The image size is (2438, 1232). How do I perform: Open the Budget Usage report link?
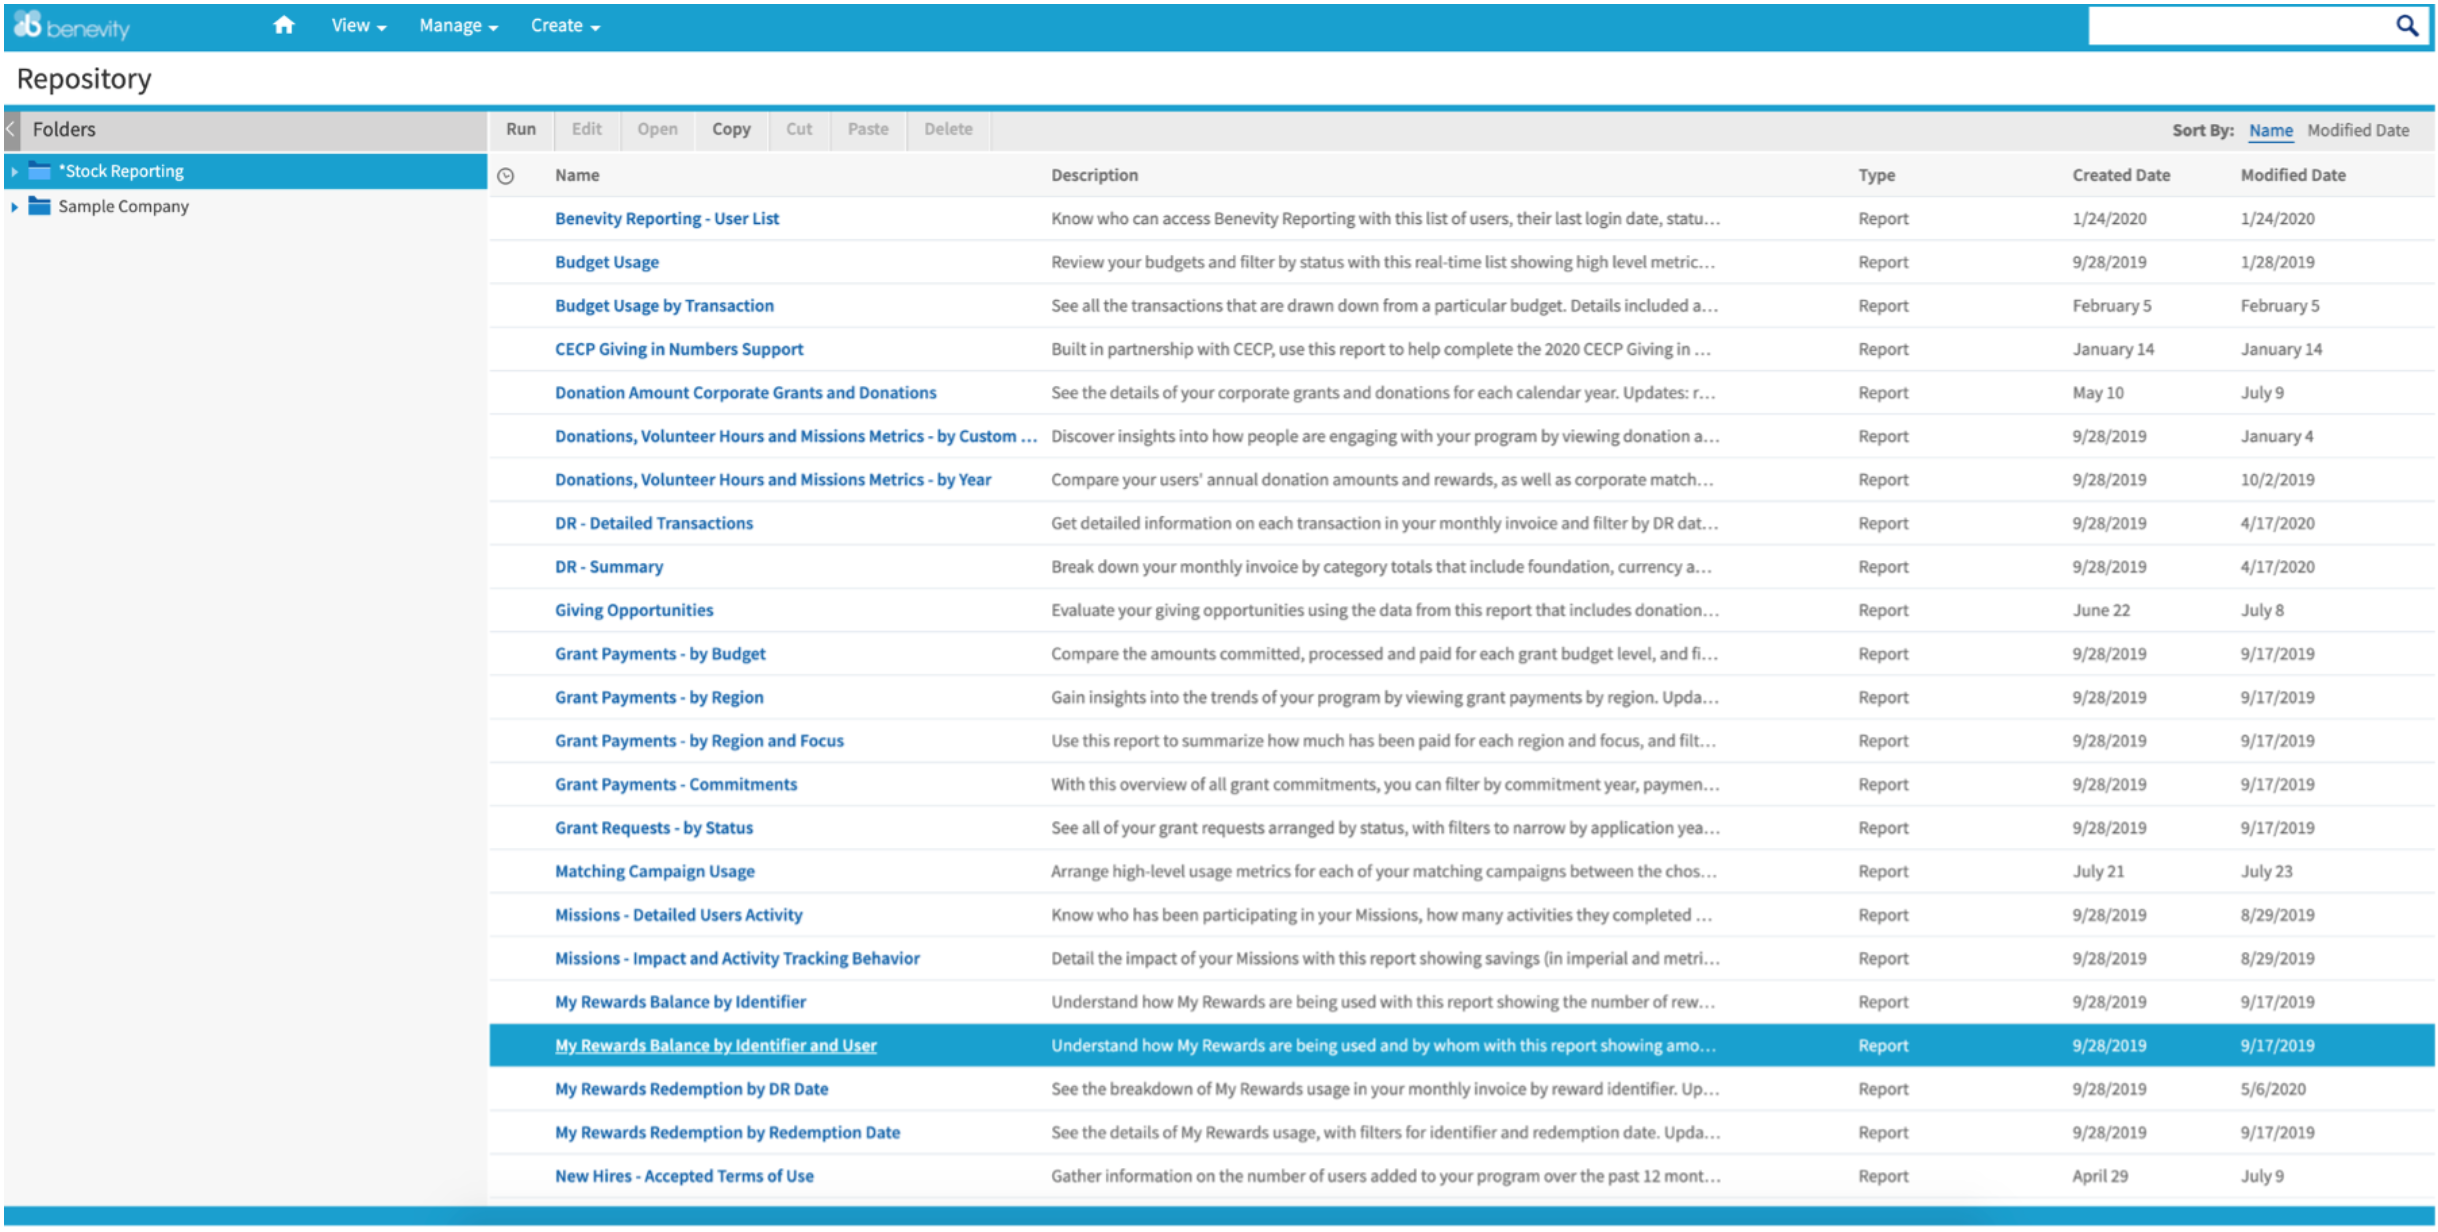point(607,262)
